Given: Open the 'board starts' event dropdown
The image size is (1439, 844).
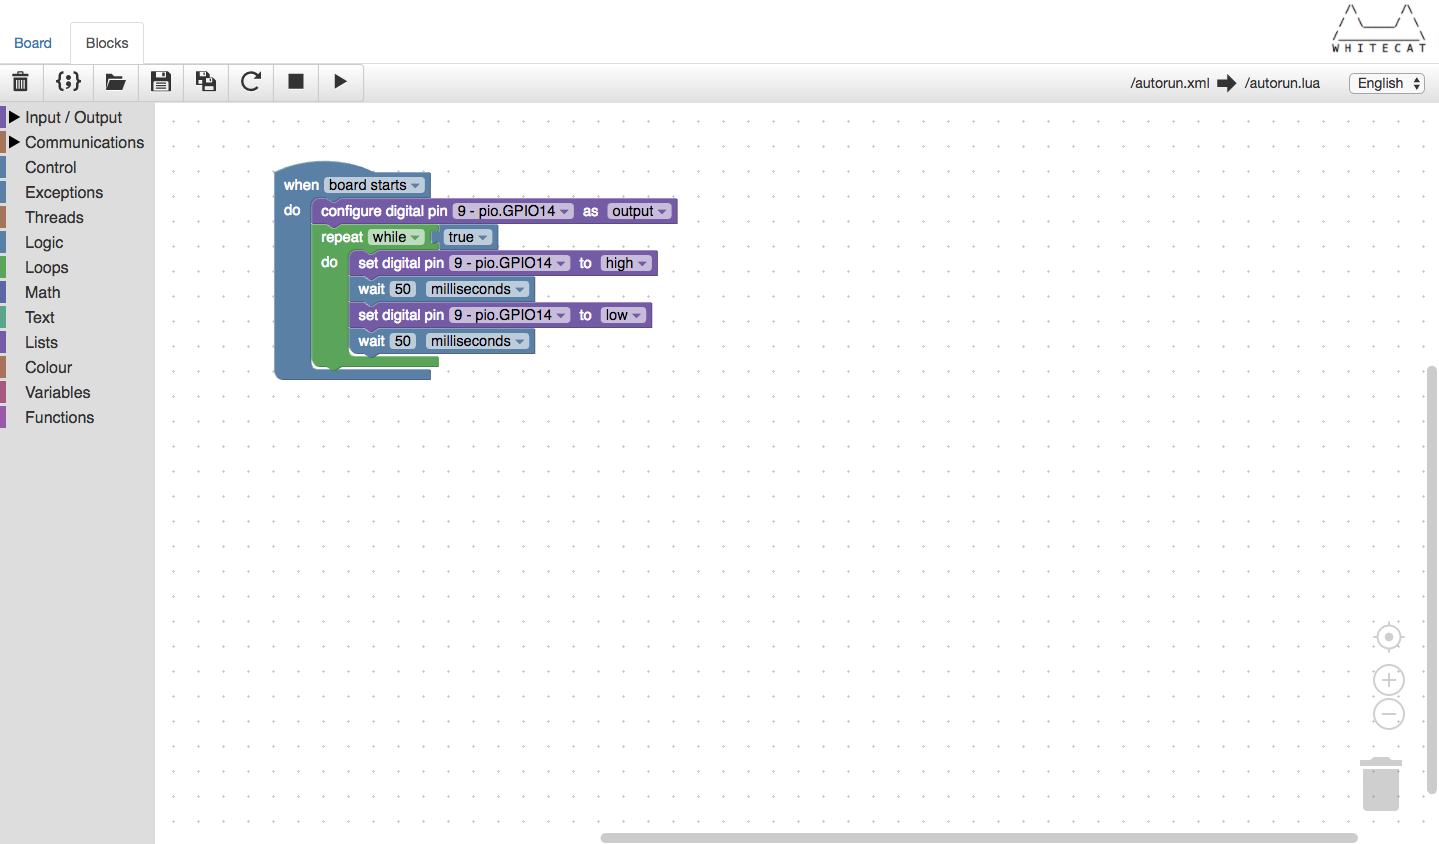Looking at the screenshot, I should click(375, 185).
